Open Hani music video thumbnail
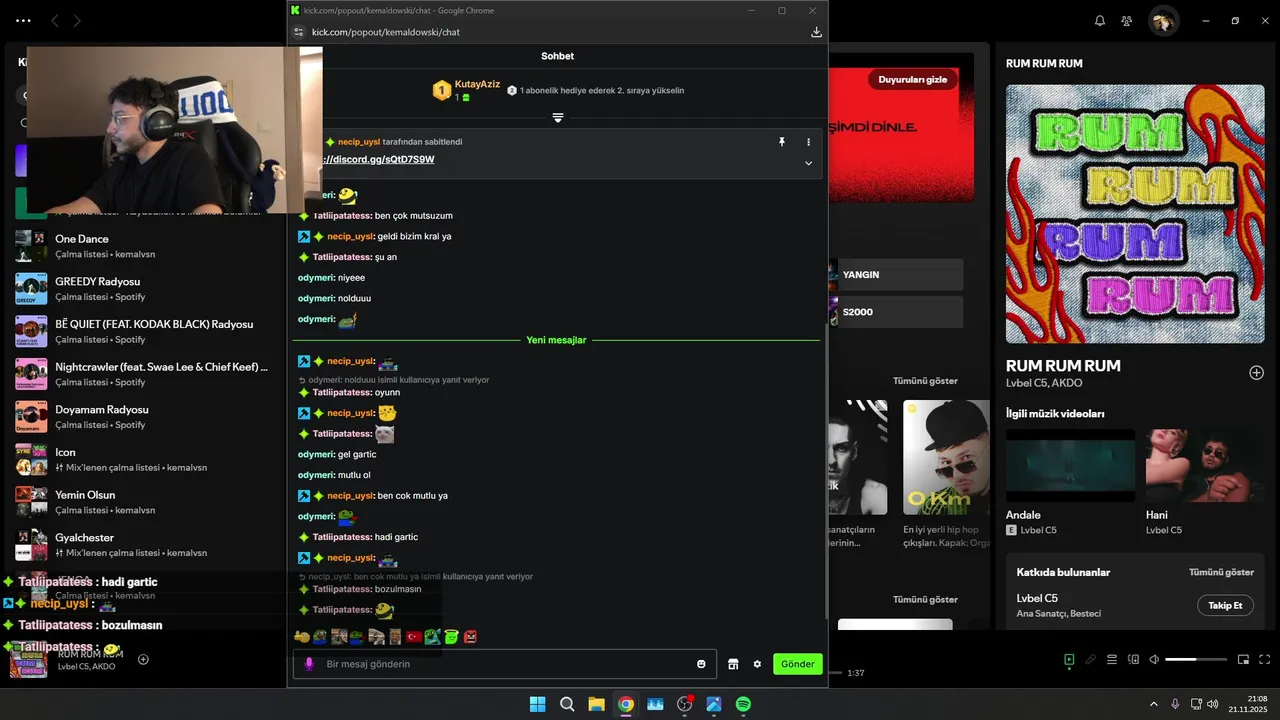 coord(1205,465)
